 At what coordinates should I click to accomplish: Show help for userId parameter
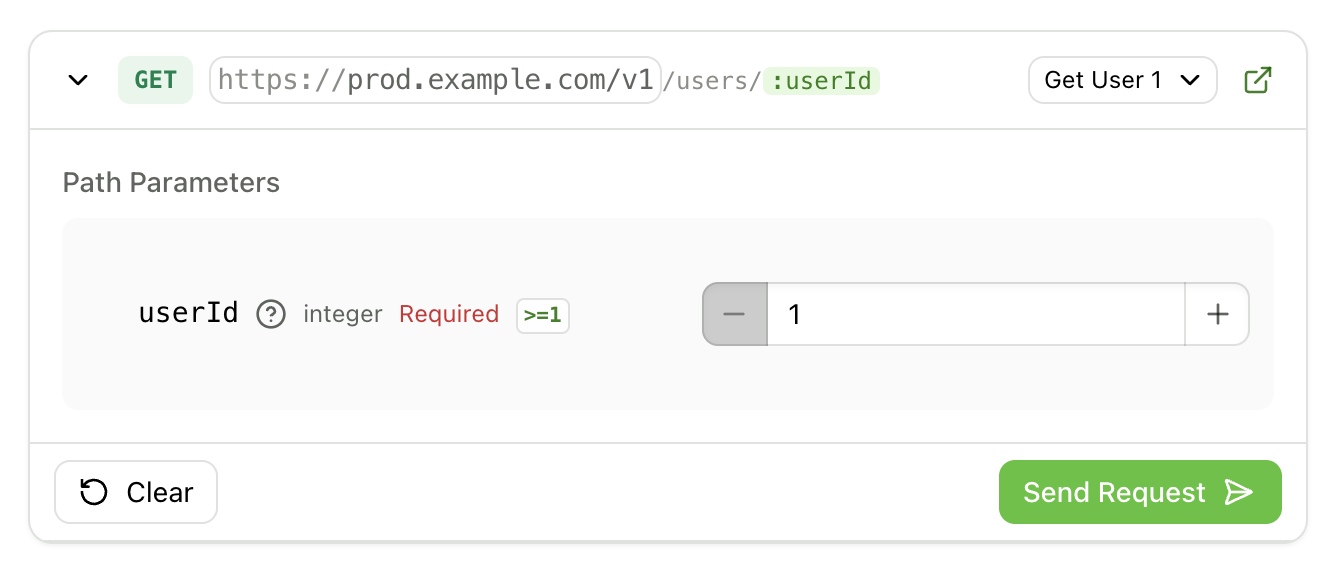pyautogui.click(x=271, y=315)
